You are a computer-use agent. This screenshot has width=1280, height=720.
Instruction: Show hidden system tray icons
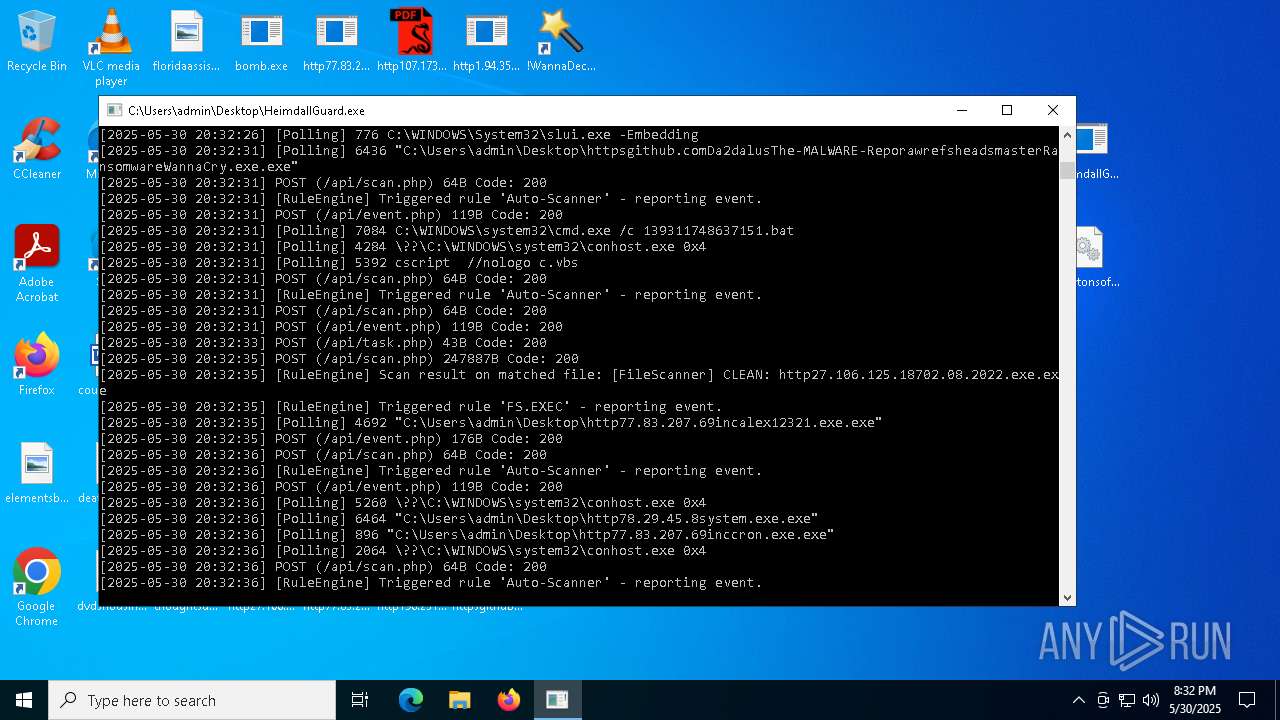pos(1078,700)
